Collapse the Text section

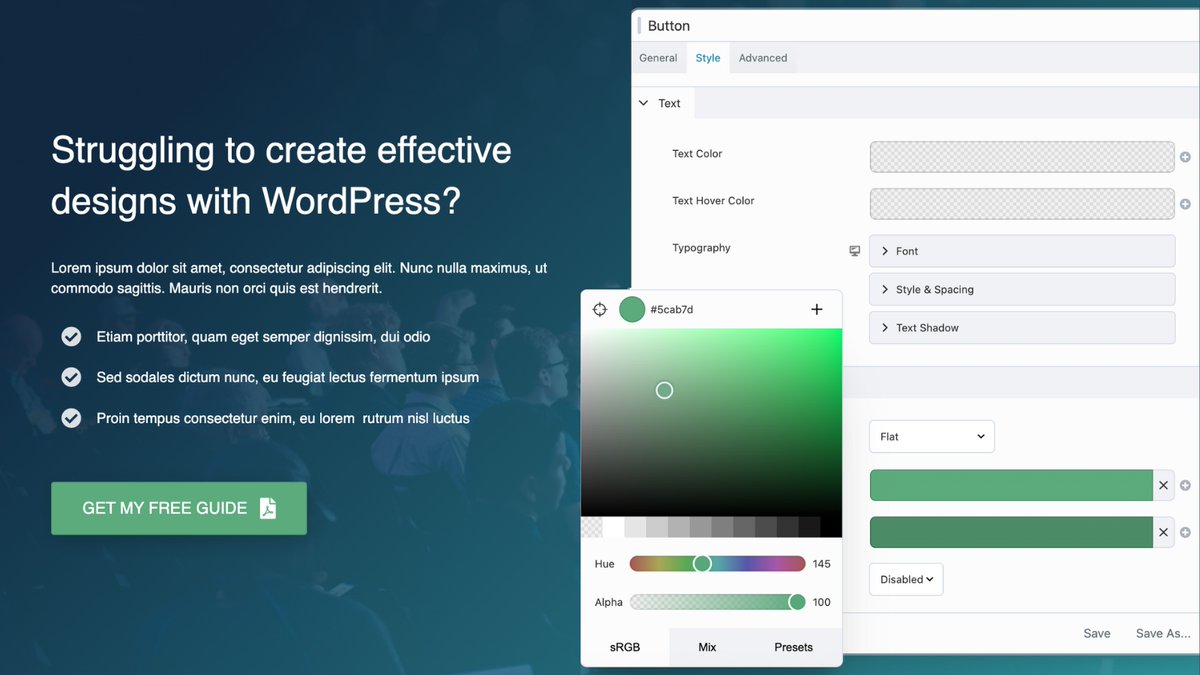(x=662, y=103)
